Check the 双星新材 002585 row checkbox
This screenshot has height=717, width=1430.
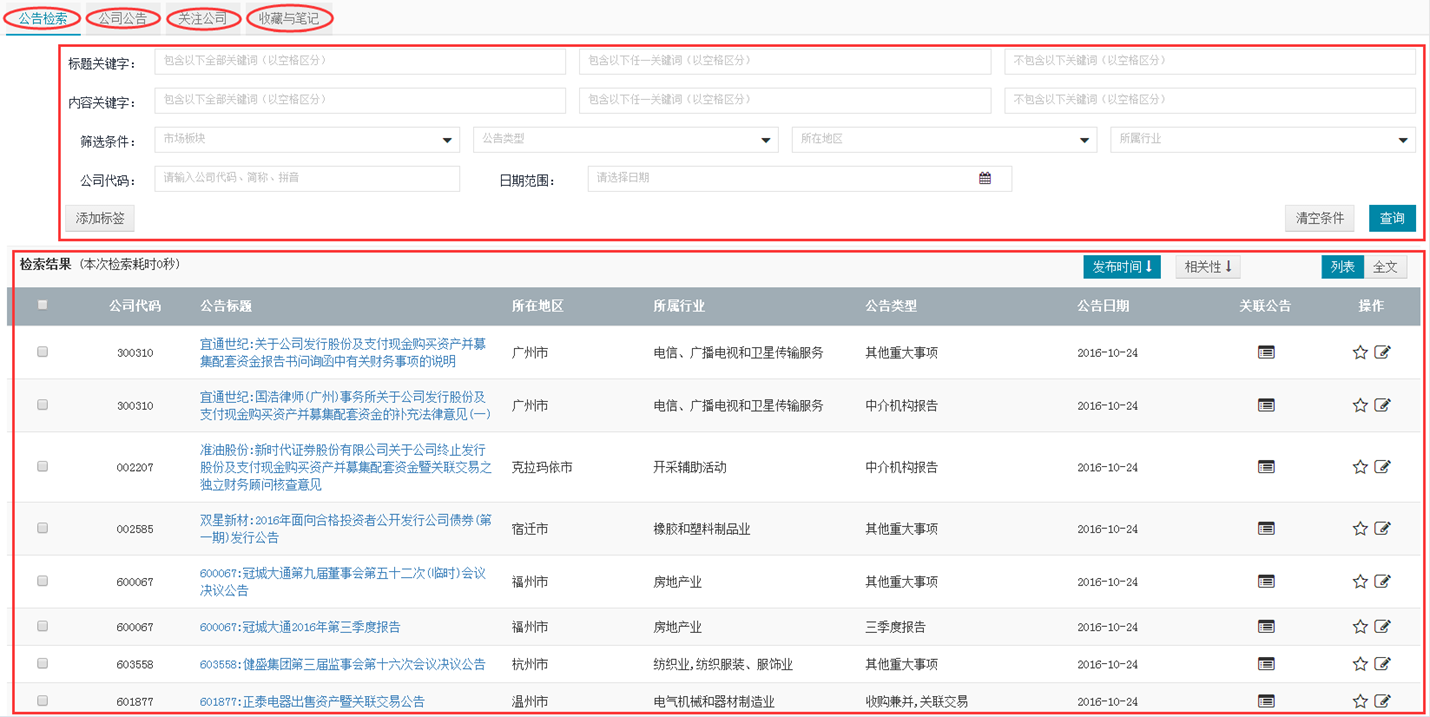pyautogui.click(x=42, y=528)
